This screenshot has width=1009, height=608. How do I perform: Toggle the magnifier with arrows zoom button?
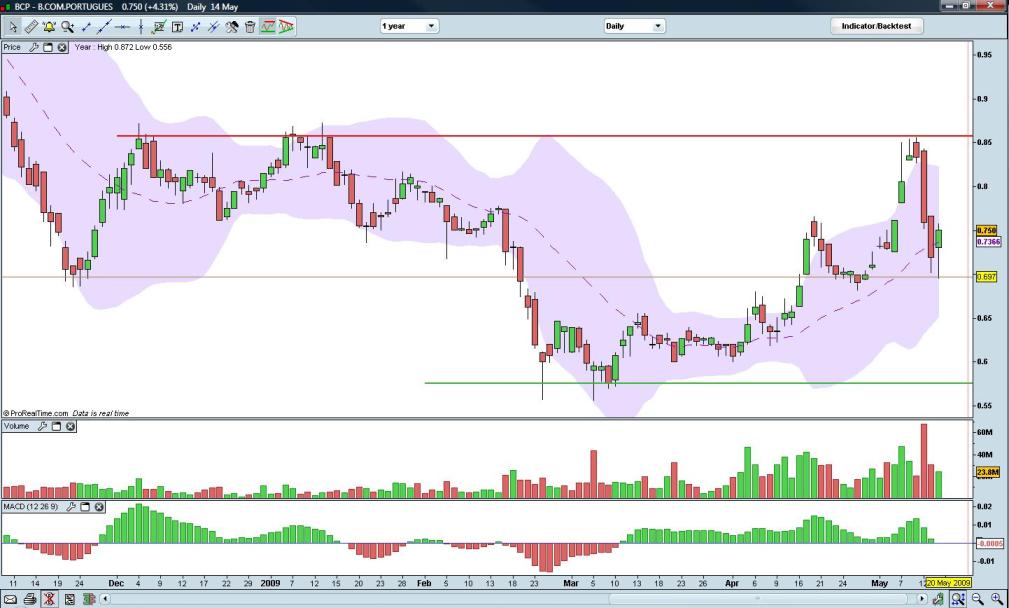958,600
